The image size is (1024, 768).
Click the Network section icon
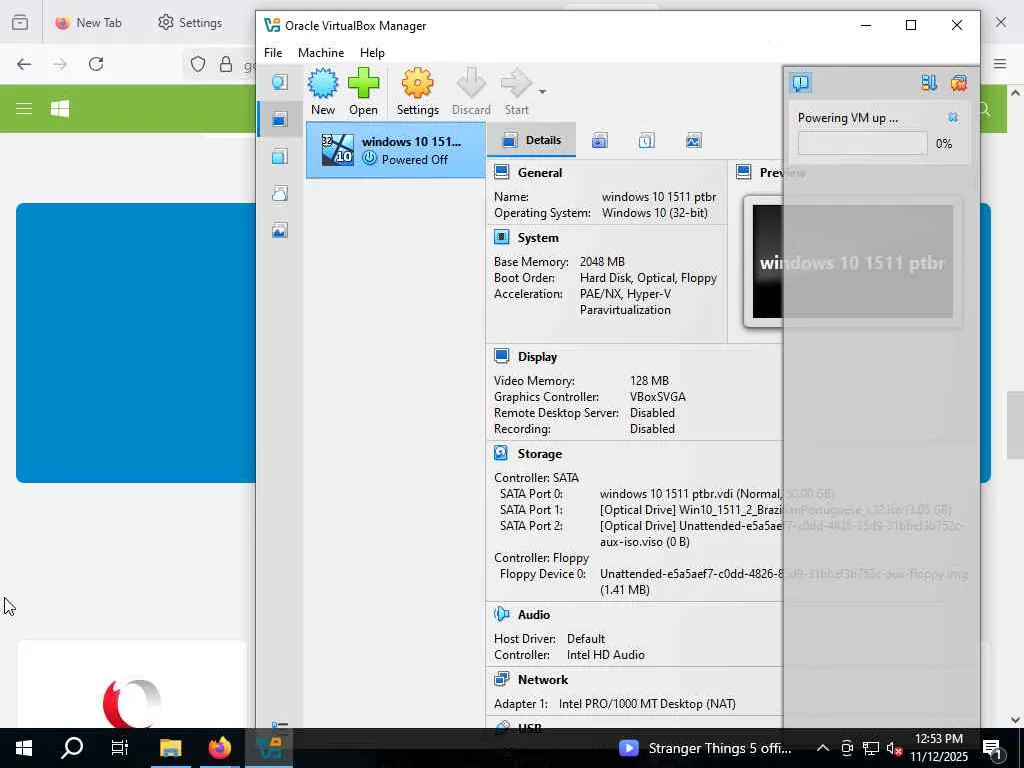pyautogui.click(x=502, y=679)
